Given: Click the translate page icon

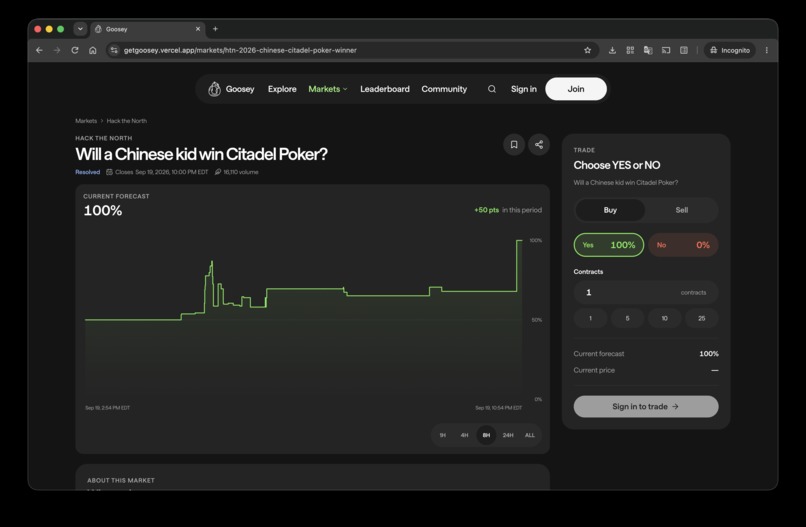Looking at the screenshot, I should [648, 50].
